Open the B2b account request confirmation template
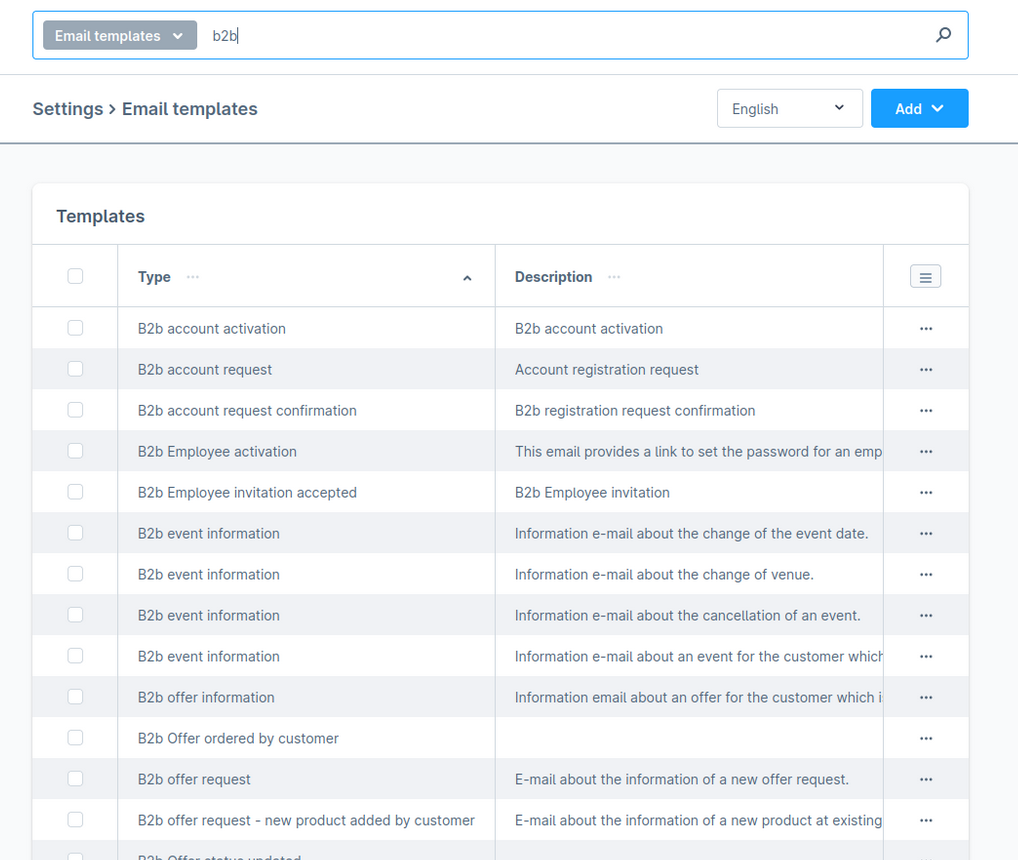The image size is (1018, 860). 247,411
